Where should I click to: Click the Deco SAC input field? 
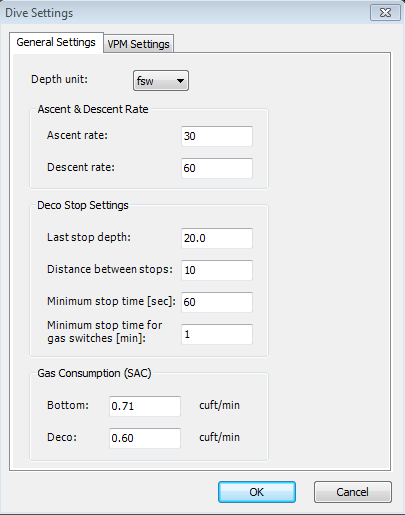pos(145,438)
